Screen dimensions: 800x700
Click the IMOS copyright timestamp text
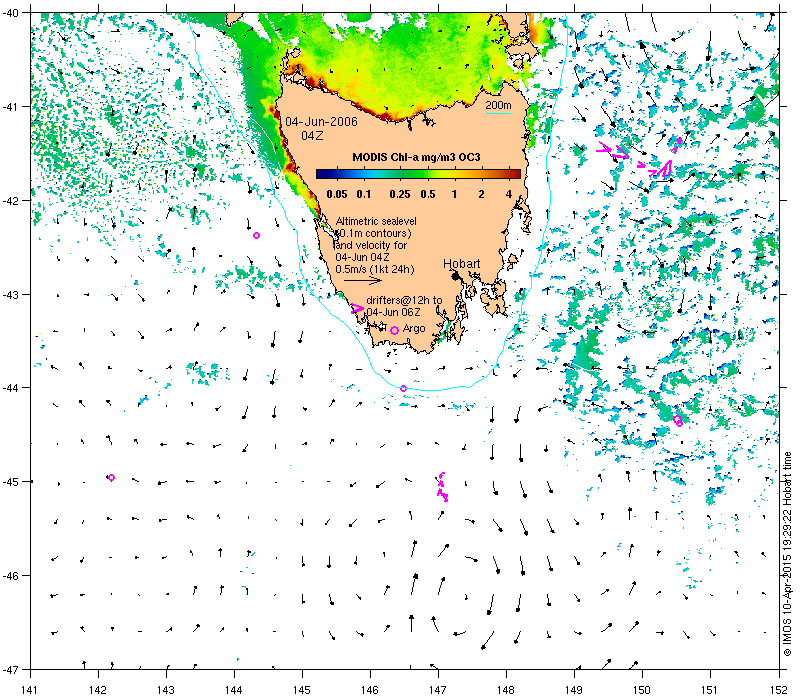787,555
